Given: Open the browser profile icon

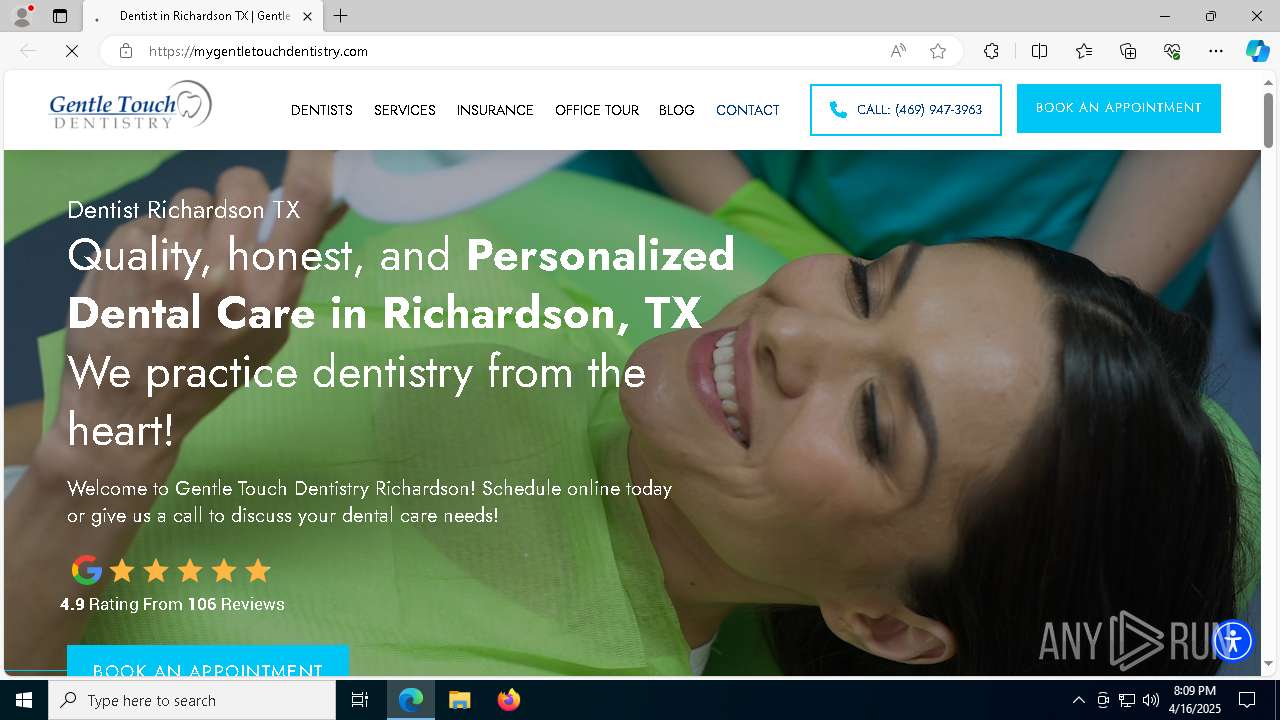Looking at the screenshot, I should tap(21, 16).
